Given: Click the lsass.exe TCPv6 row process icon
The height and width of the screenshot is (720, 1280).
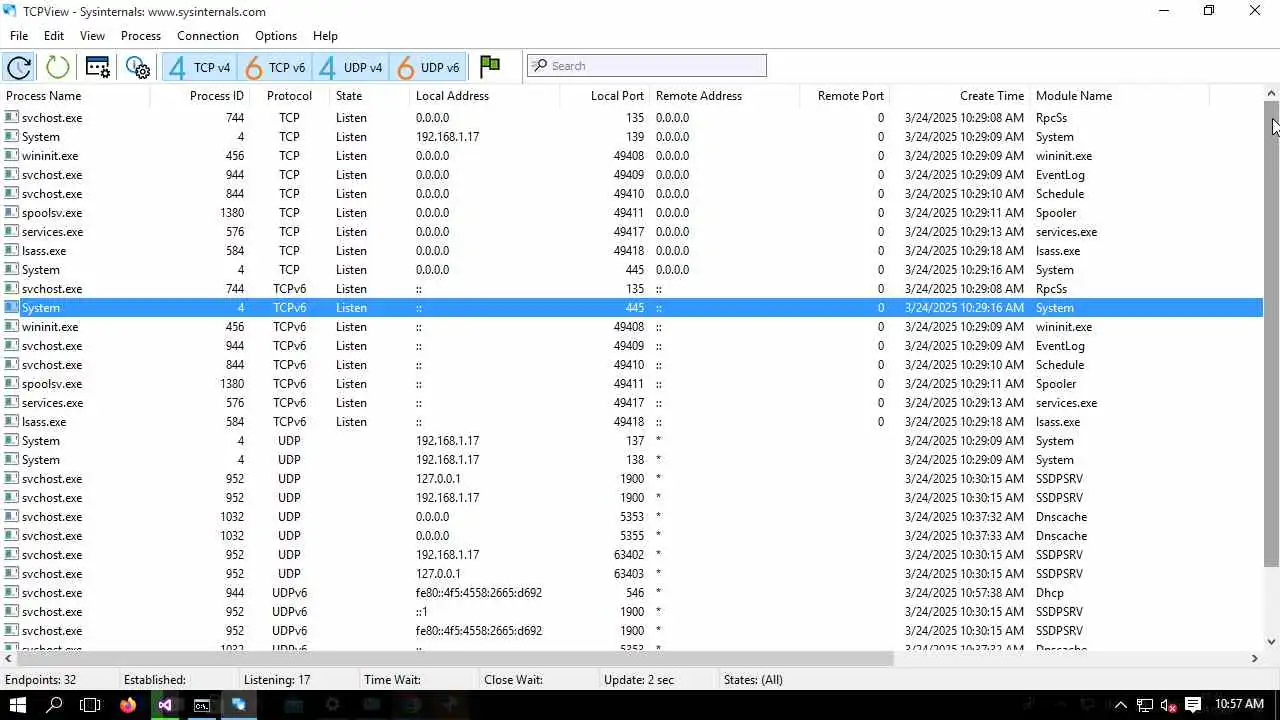Looking at the screenshot, I should 12,422.
